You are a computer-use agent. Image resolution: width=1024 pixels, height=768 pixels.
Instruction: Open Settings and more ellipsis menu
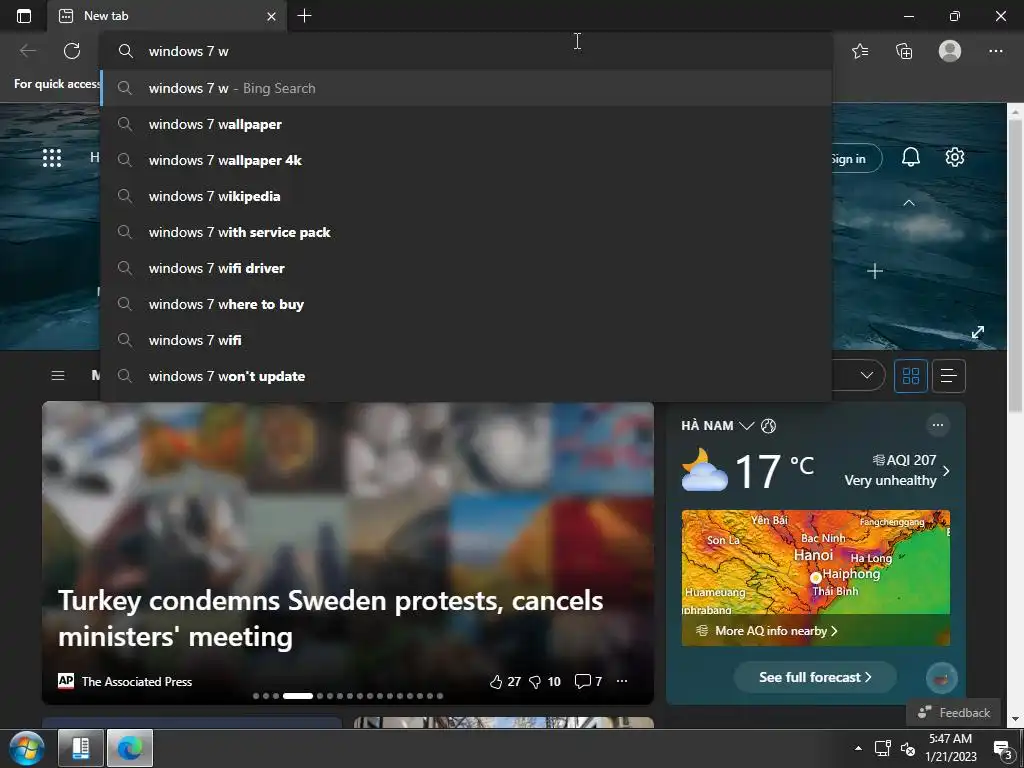(995, 51)
